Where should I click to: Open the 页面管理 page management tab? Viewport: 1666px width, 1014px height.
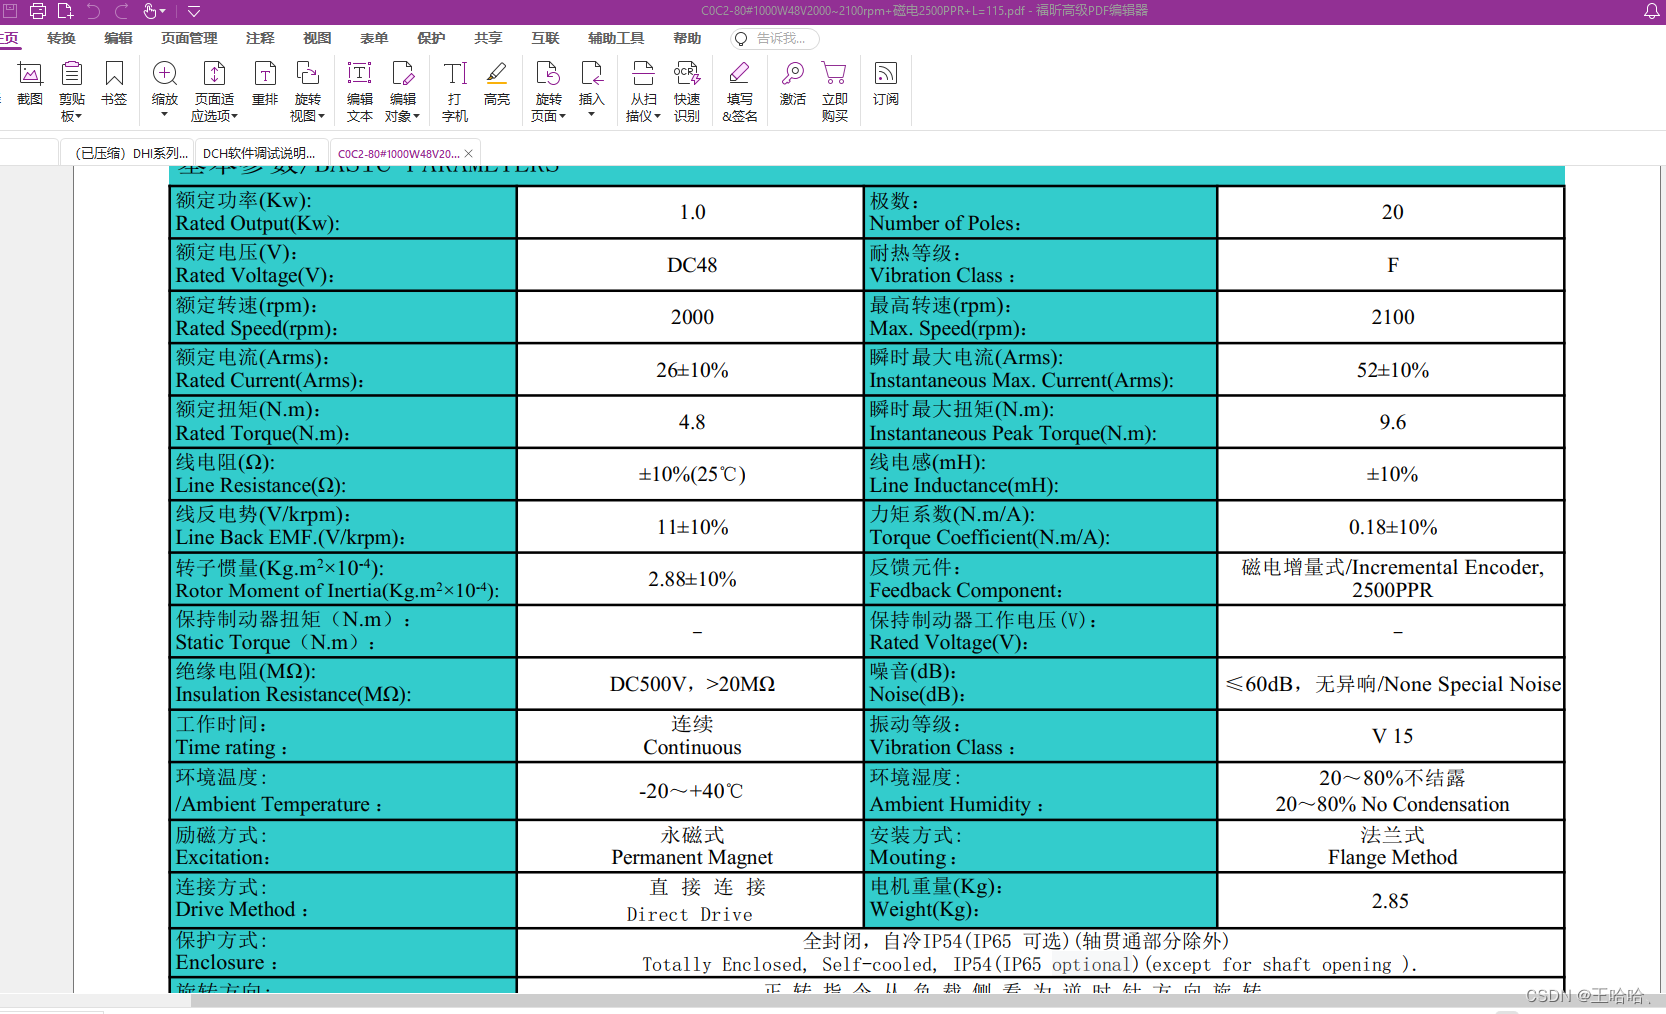[189, 38]
